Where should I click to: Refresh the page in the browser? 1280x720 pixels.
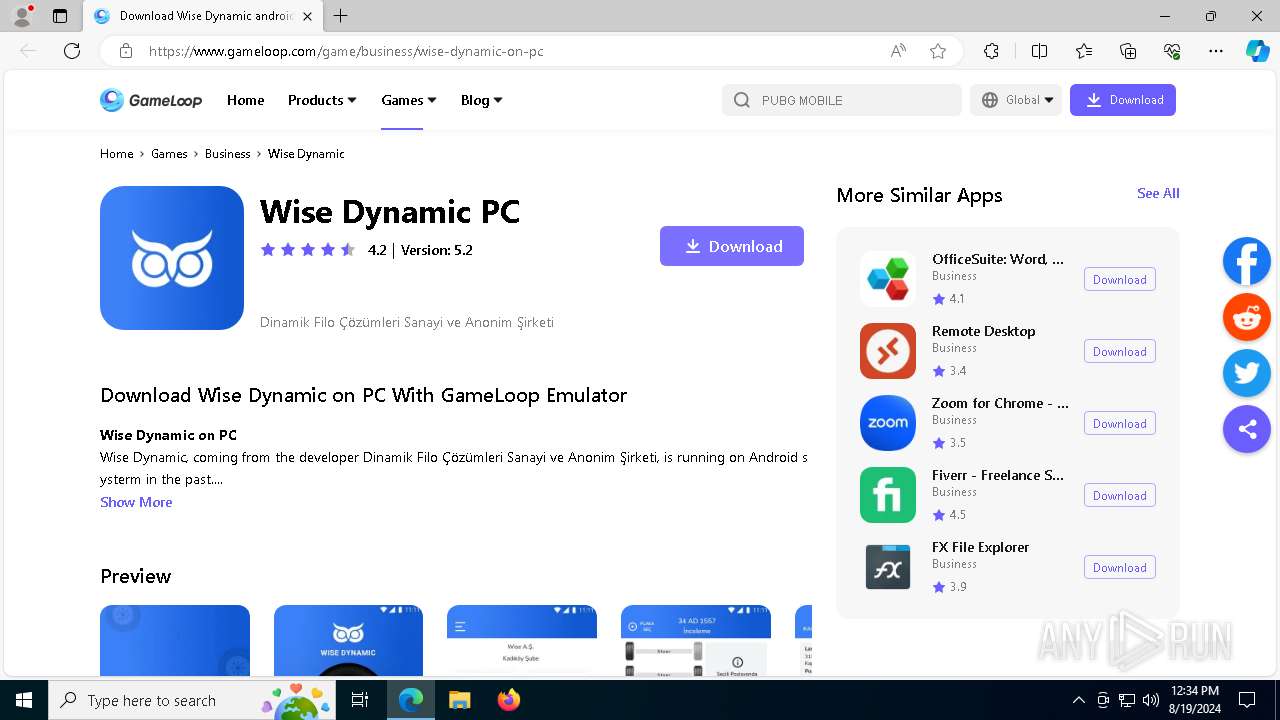(72, 51)
